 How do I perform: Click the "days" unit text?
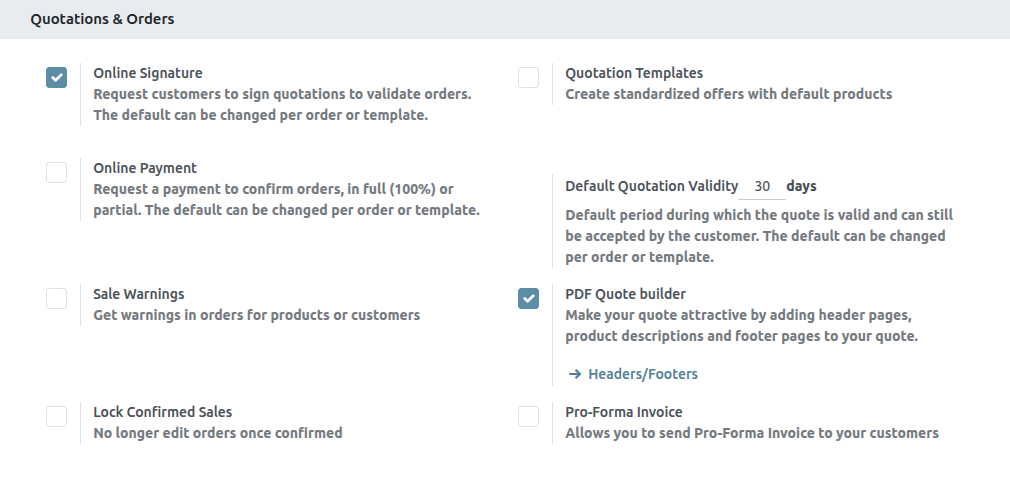802,186
